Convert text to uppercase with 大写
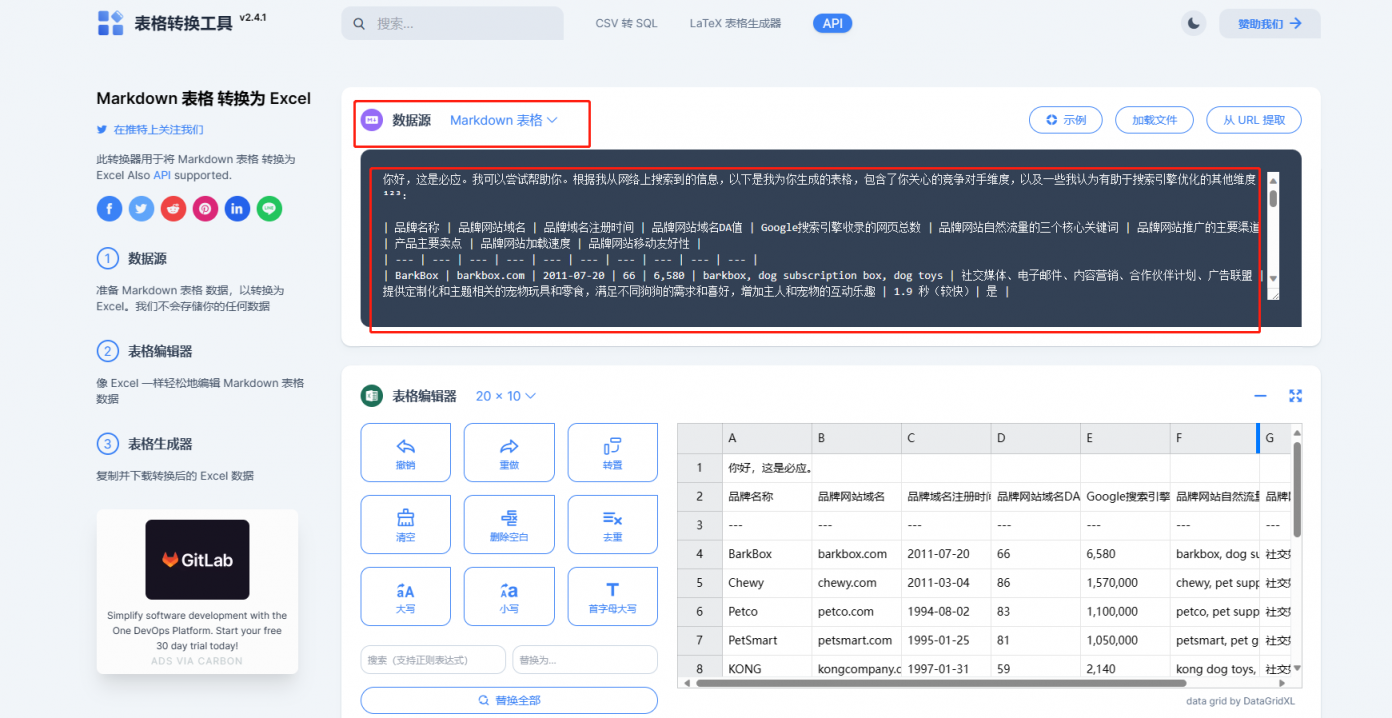Image resolution: width=1392 pixels, height=718 pixels. pos(406,597)
